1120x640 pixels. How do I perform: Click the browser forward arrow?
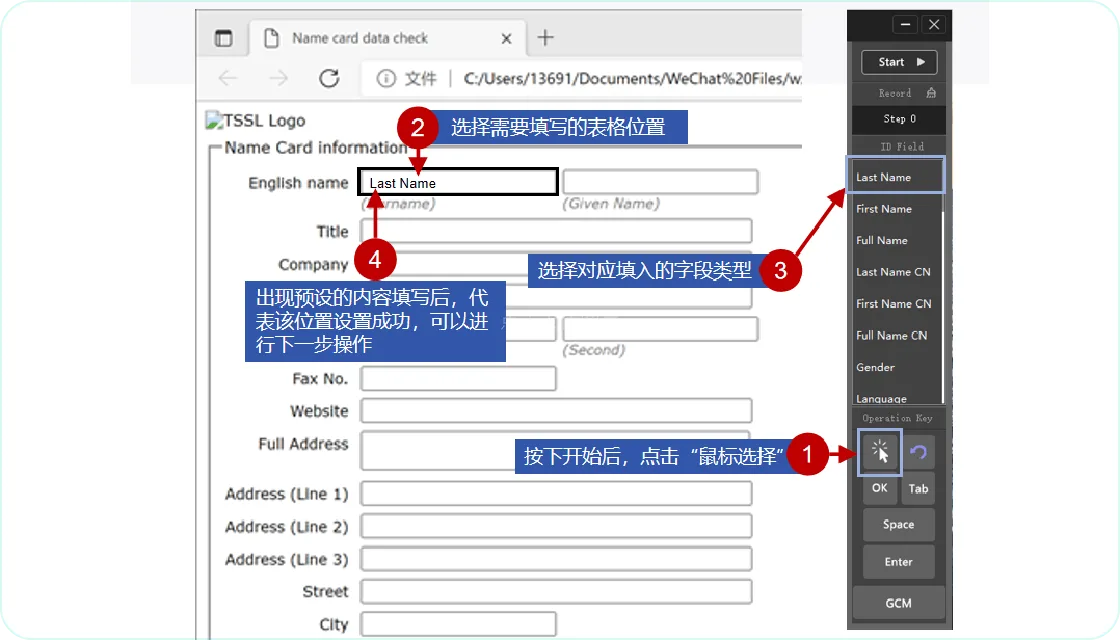(x=279, y=78)
